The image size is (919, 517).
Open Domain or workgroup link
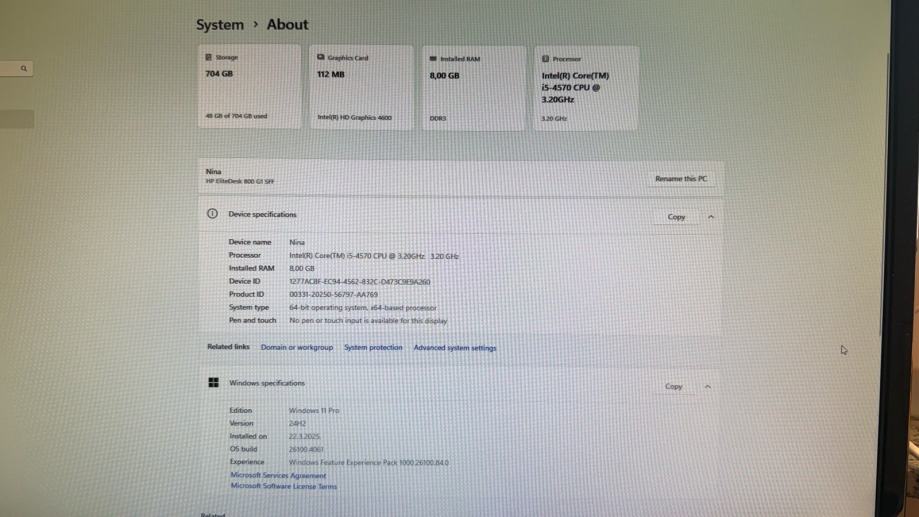point(297,348)
